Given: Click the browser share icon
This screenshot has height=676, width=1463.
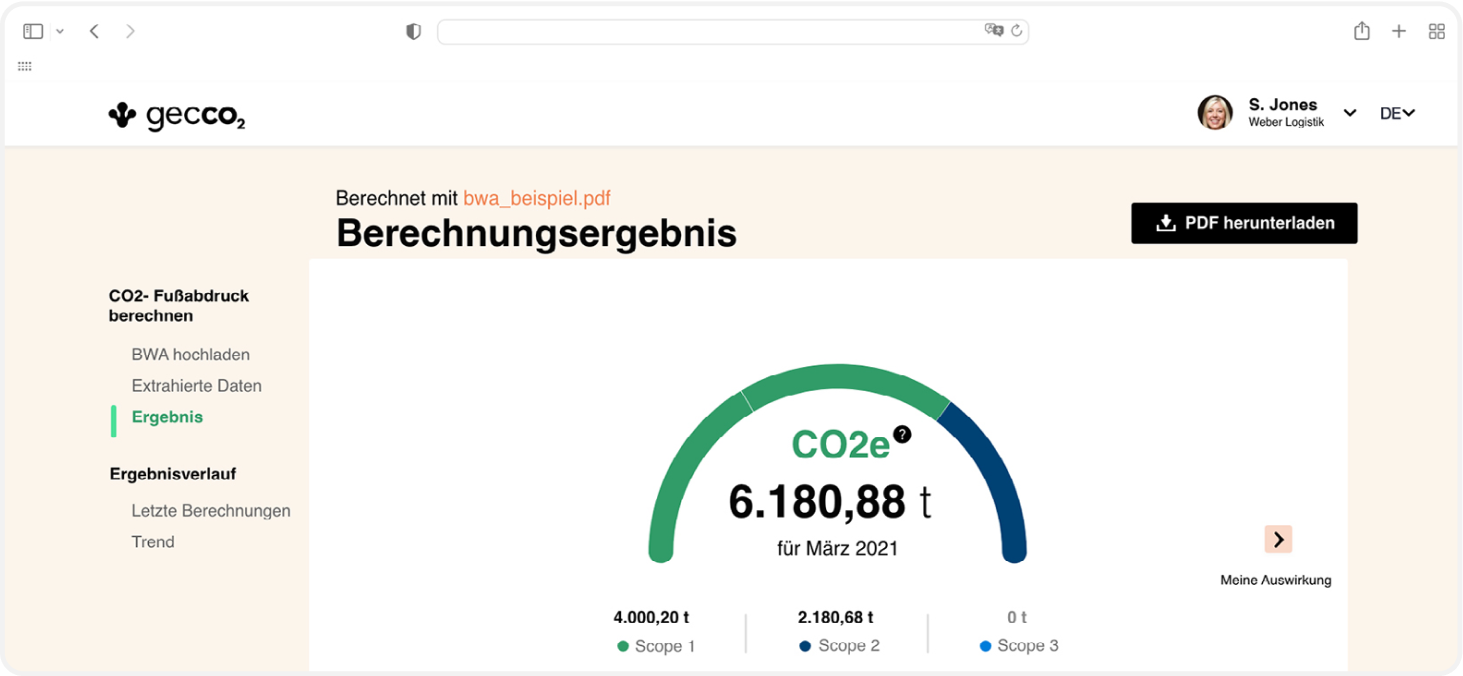Looking at the screenshot, I should (1361, 31).
